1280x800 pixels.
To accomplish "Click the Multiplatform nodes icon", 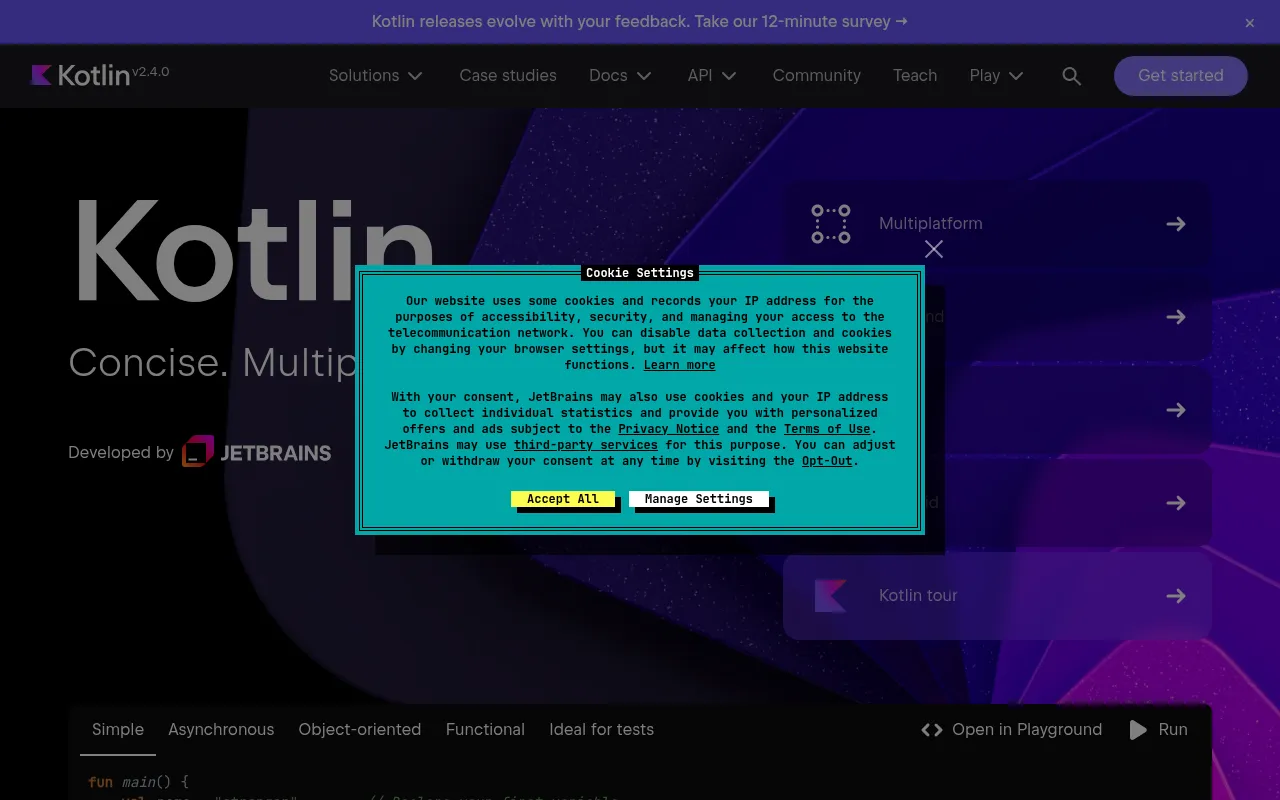I will pyautogui.click(x=831, y=224).
